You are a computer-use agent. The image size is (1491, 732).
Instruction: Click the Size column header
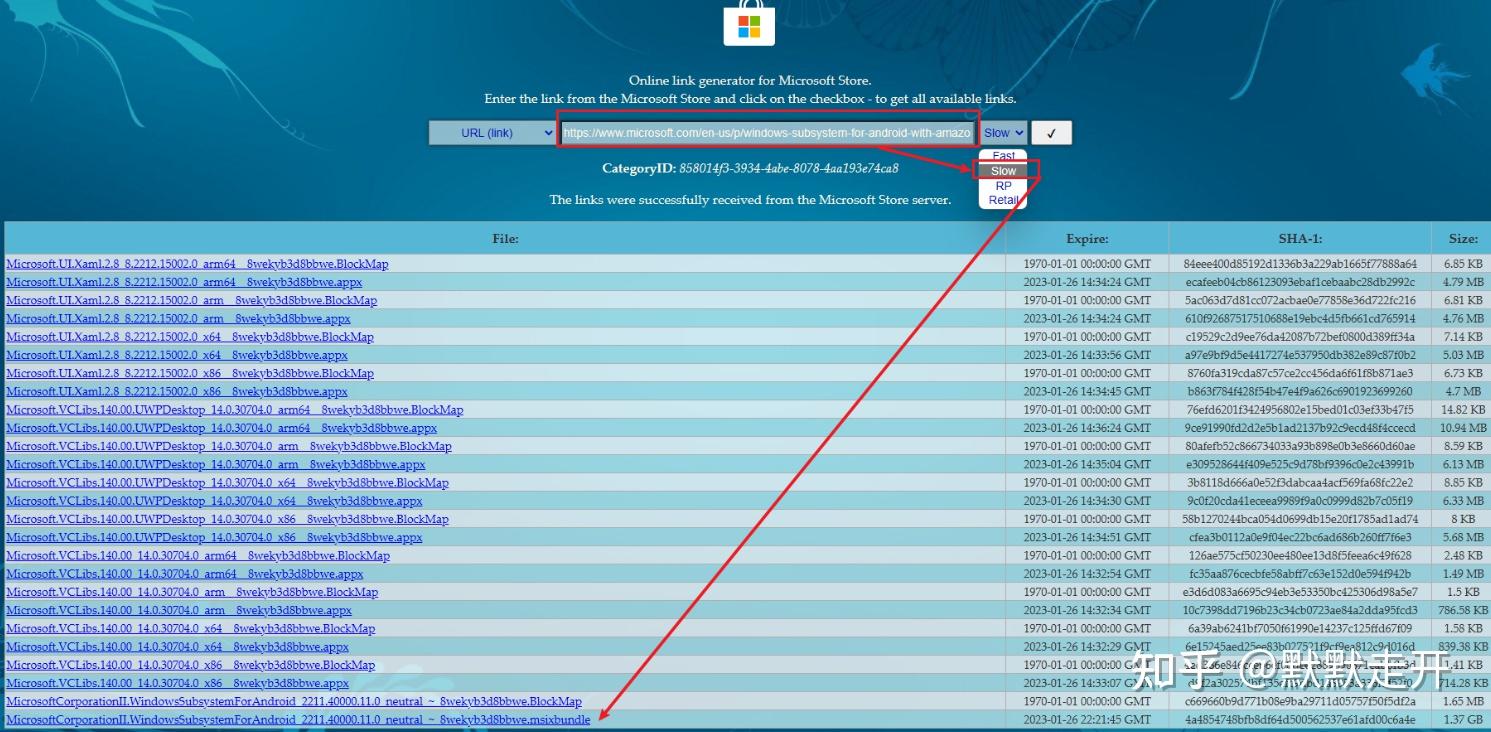[1462, 238]
